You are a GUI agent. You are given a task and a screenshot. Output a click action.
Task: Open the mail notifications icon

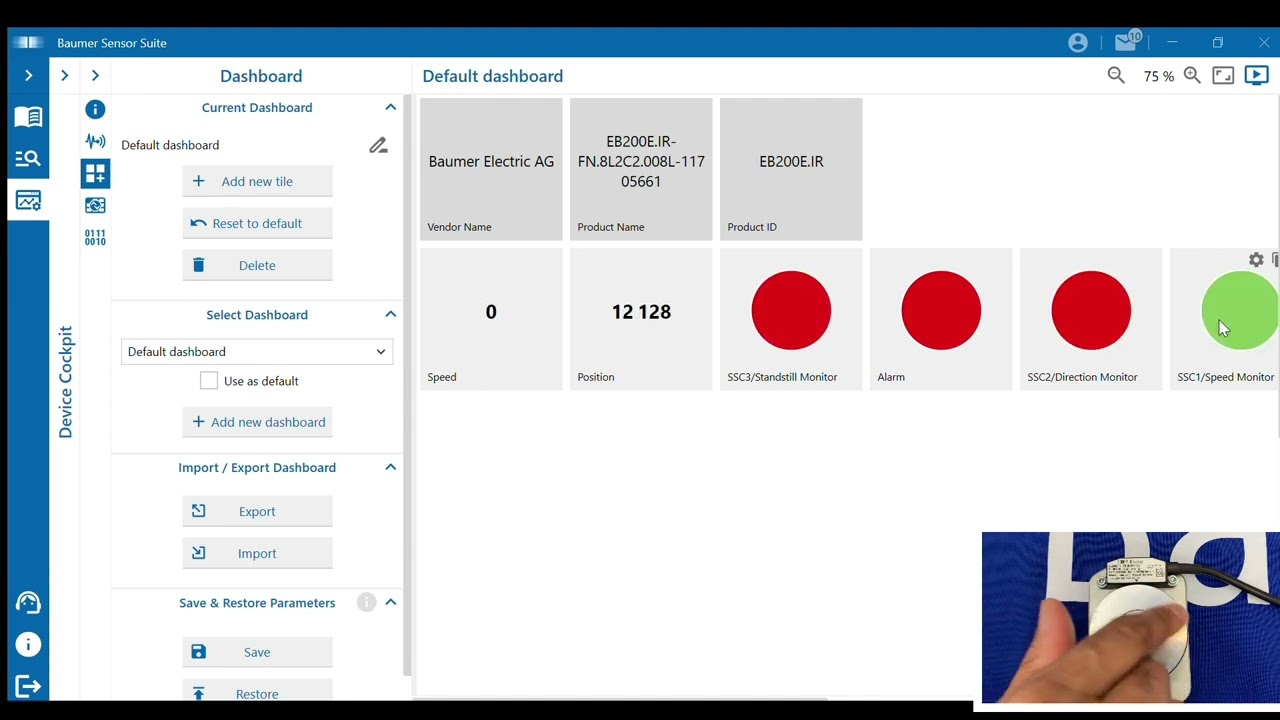1127,42
